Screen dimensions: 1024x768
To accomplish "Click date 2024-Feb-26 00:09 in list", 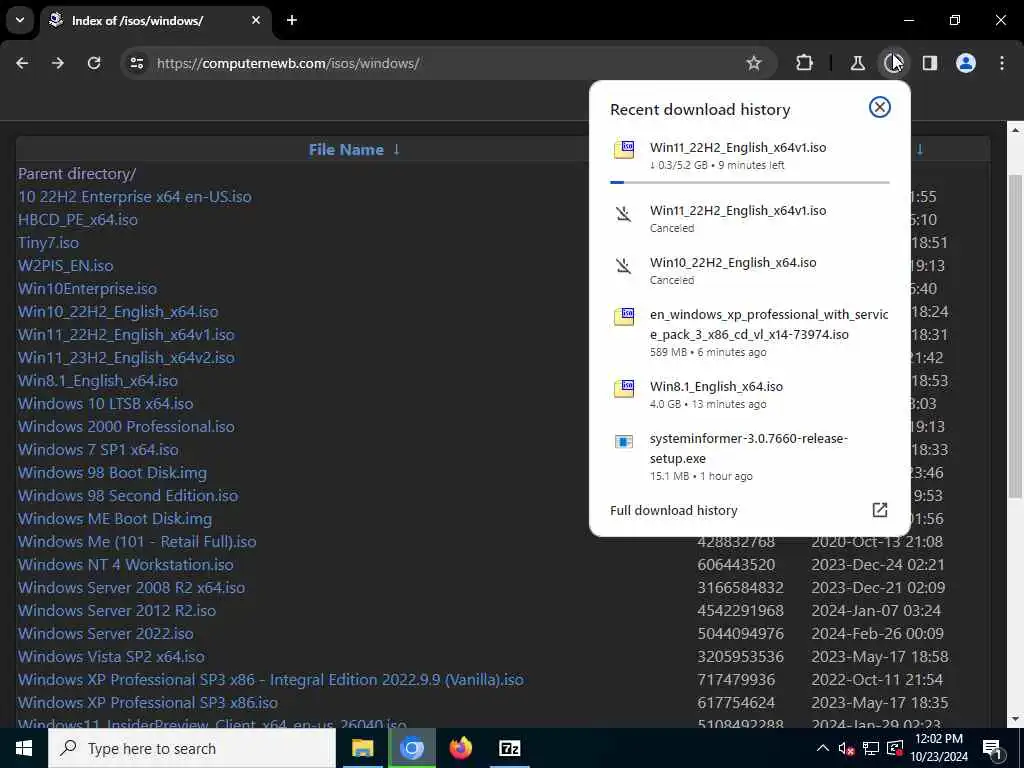I will pos(877,633).
